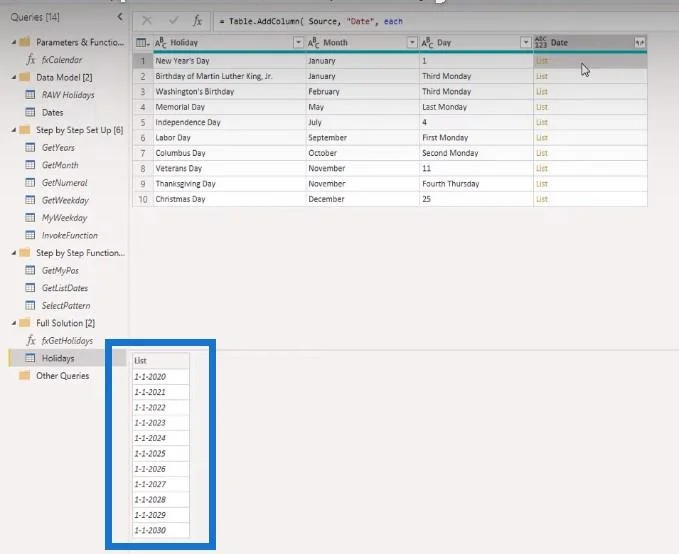Click the table menu icon at the grid corner

[x=142, y=42]
